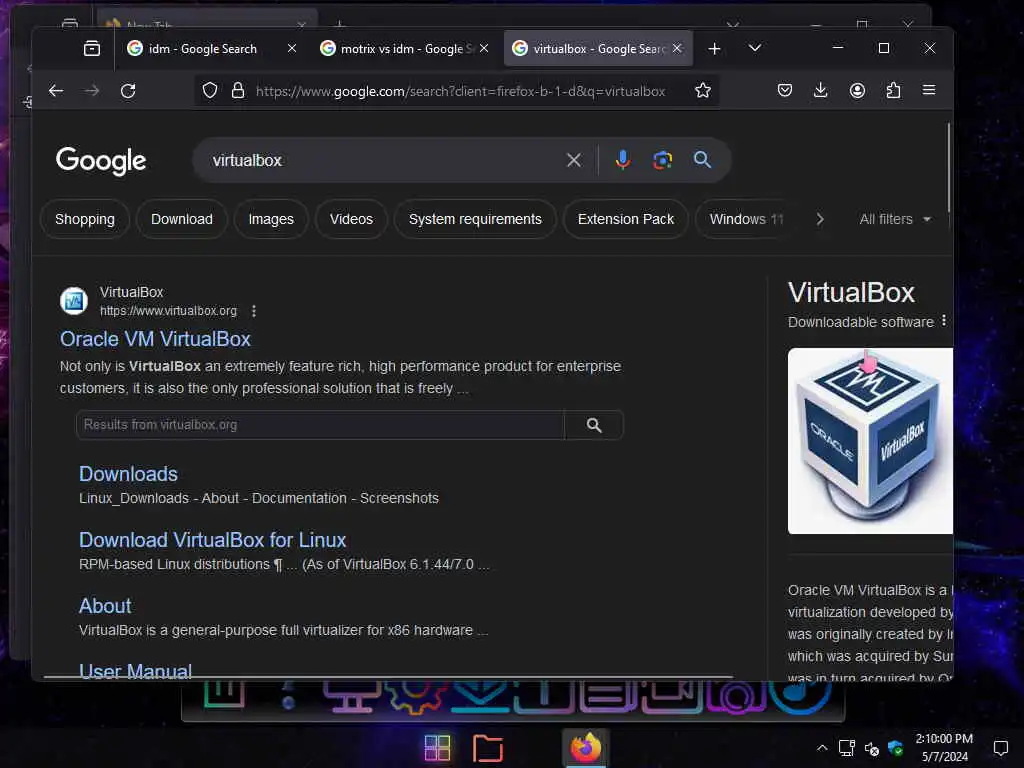Reload the current page
The height and width of the screenshot is (768, 1024).
point(128,91)
